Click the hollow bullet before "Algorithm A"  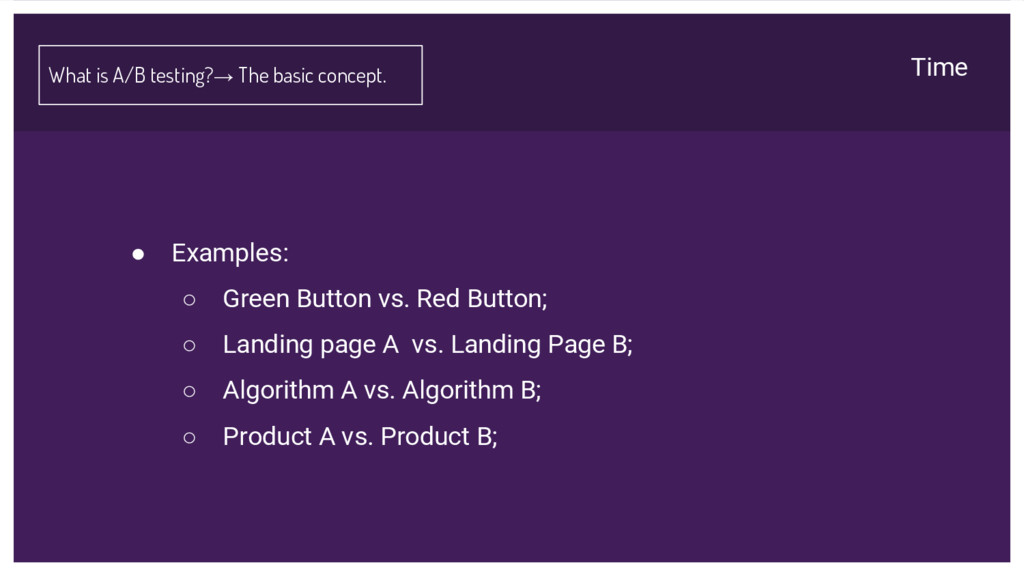point(189,391)
